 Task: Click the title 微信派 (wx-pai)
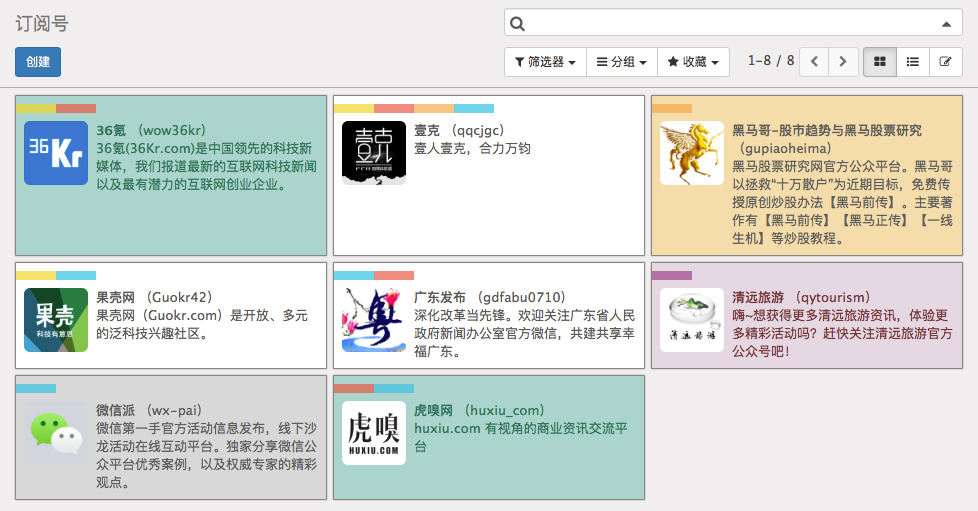click(149, 411)
